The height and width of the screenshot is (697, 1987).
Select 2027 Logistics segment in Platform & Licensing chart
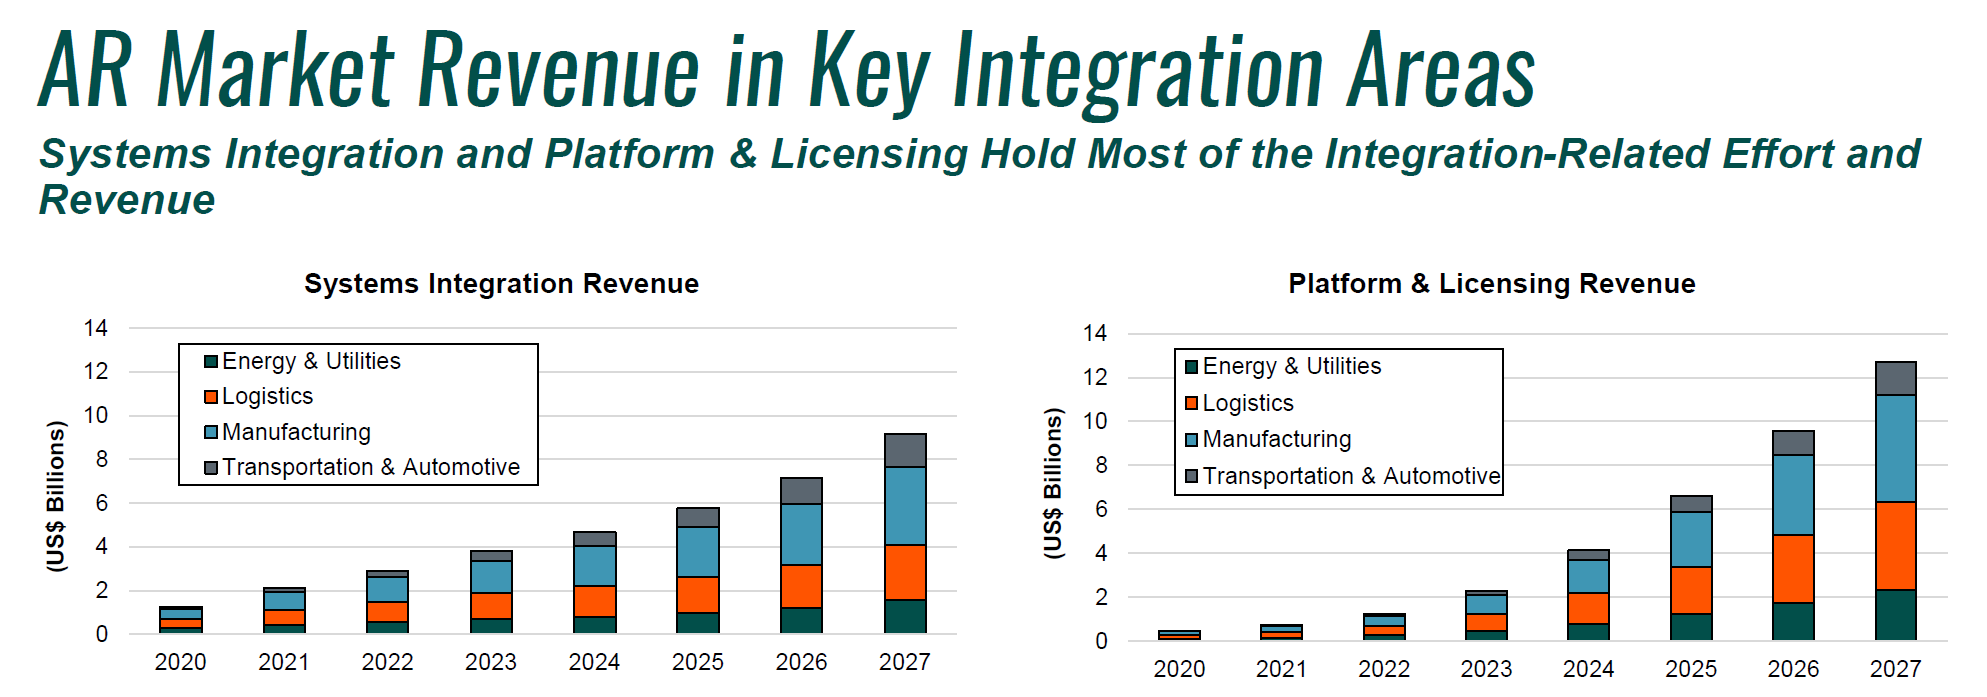point(1895,546)
